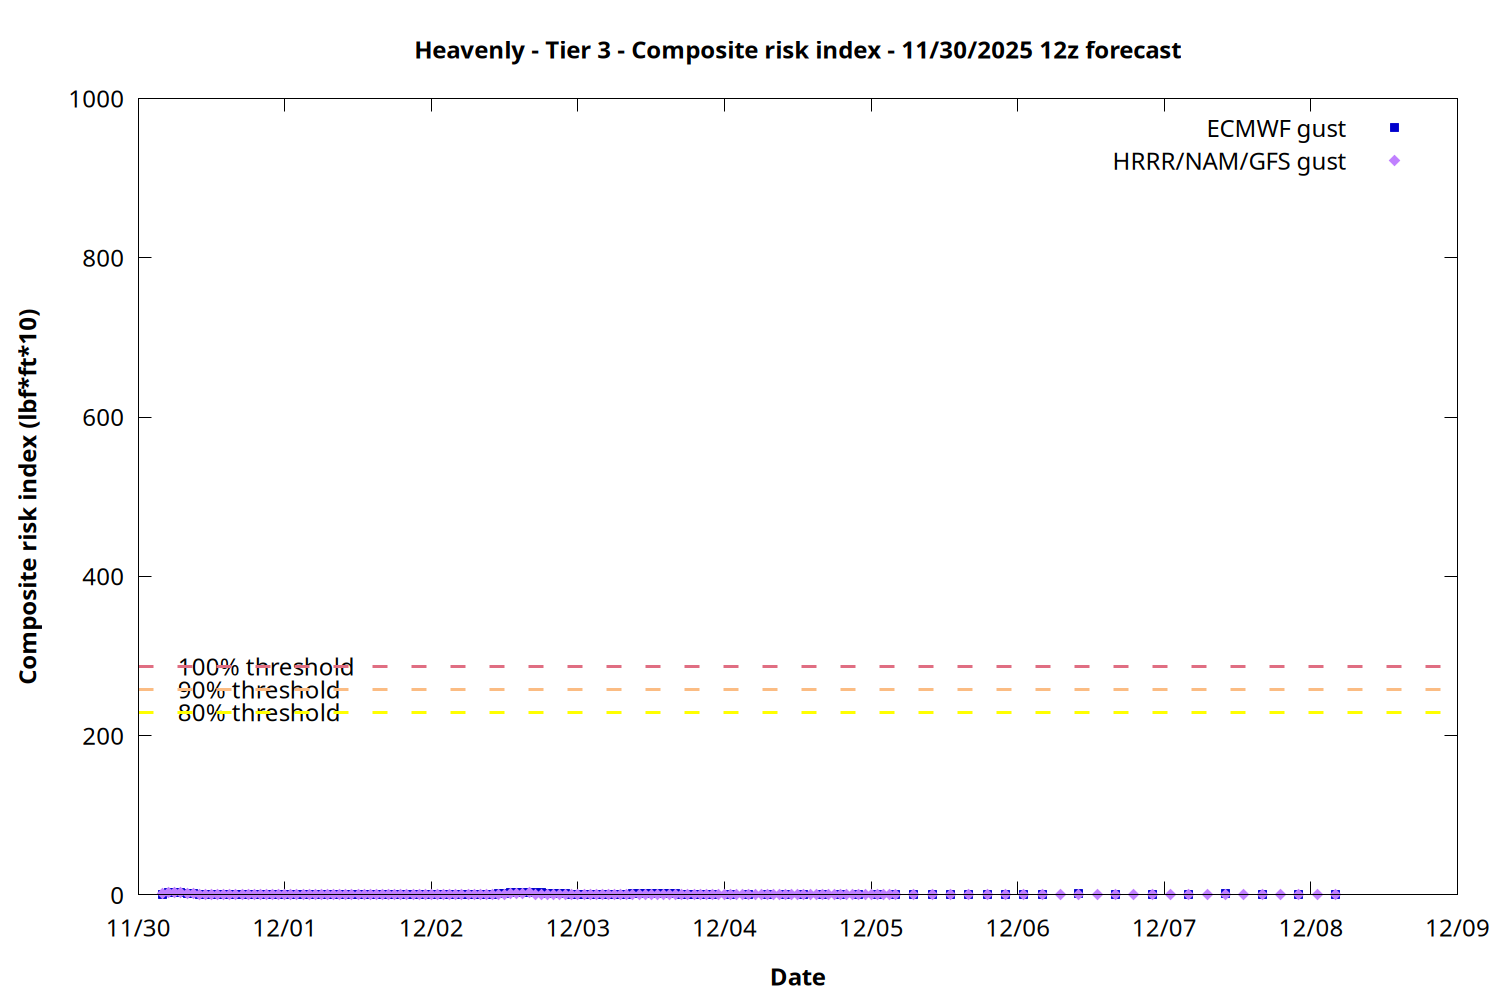Image resolution: width=1500 pixels, height=1000 pixels.
Task: Click the 800 y-axis tick label
Action: 103,258
